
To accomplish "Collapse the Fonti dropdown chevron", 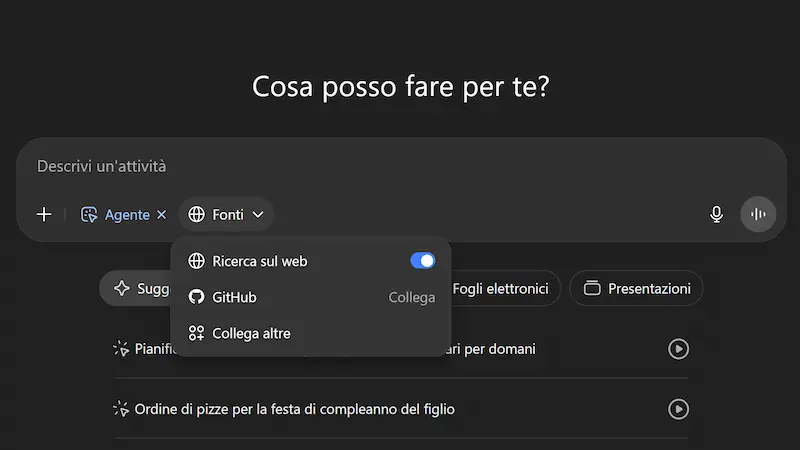I will coord(258,215).
